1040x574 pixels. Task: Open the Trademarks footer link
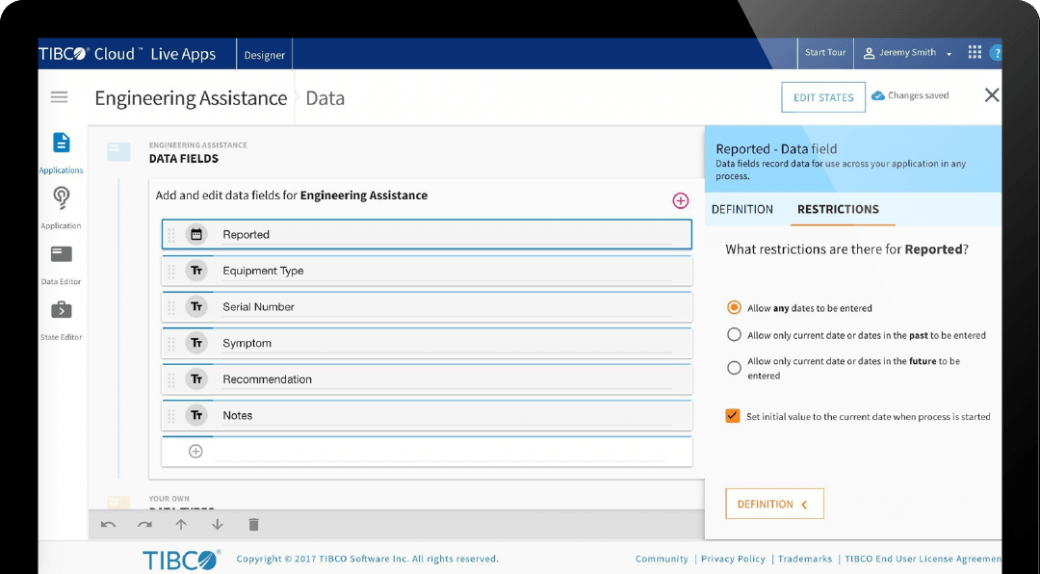[805, 559]
